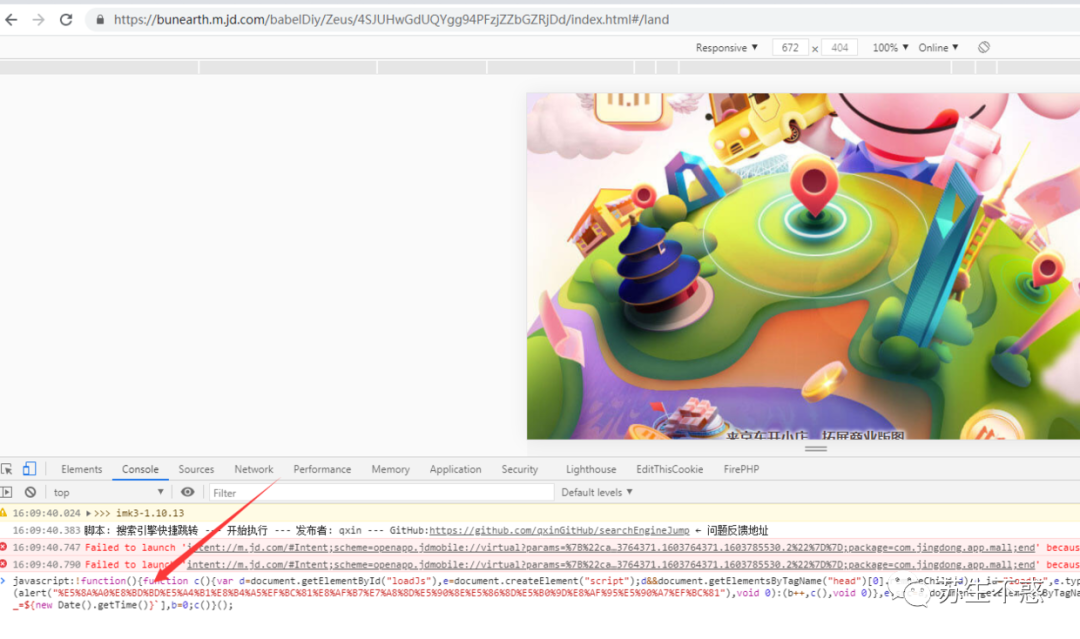
Task: Open the Online throttling dropdown
Action: pos(938,48)
